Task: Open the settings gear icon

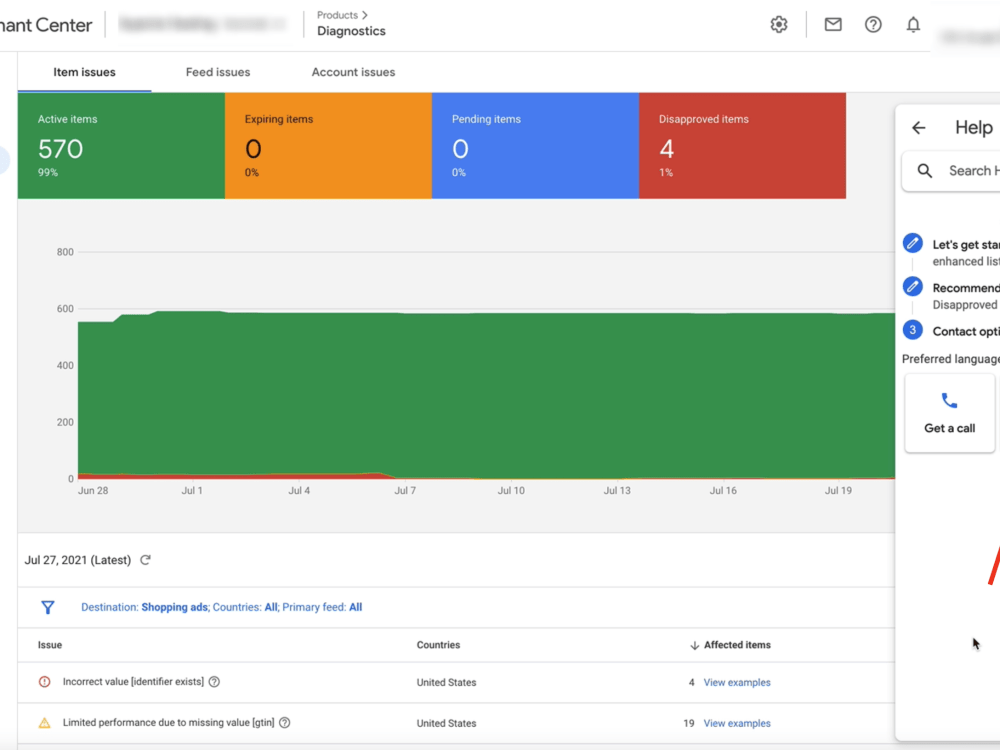Action: click(x=779, y=25)
